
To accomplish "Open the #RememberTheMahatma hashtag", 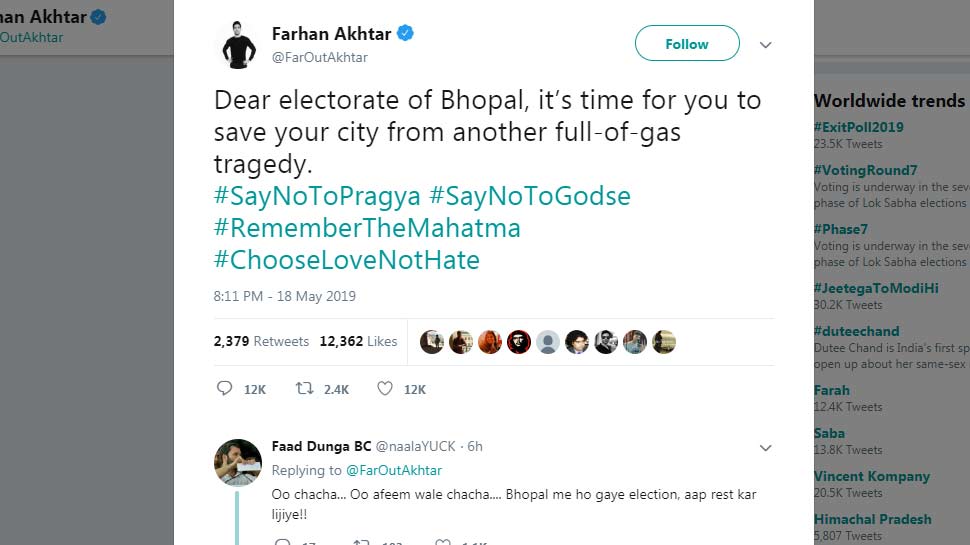I will click(367, 228).
